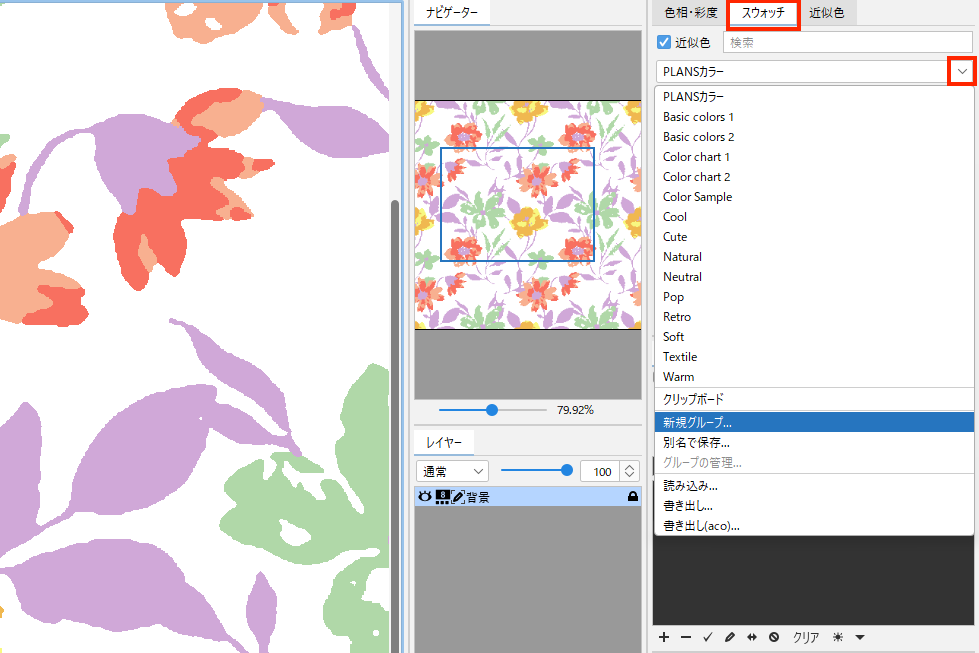Select the レイヤー panel tab
The width and height of the screenshot is (979, 653).
444,442
